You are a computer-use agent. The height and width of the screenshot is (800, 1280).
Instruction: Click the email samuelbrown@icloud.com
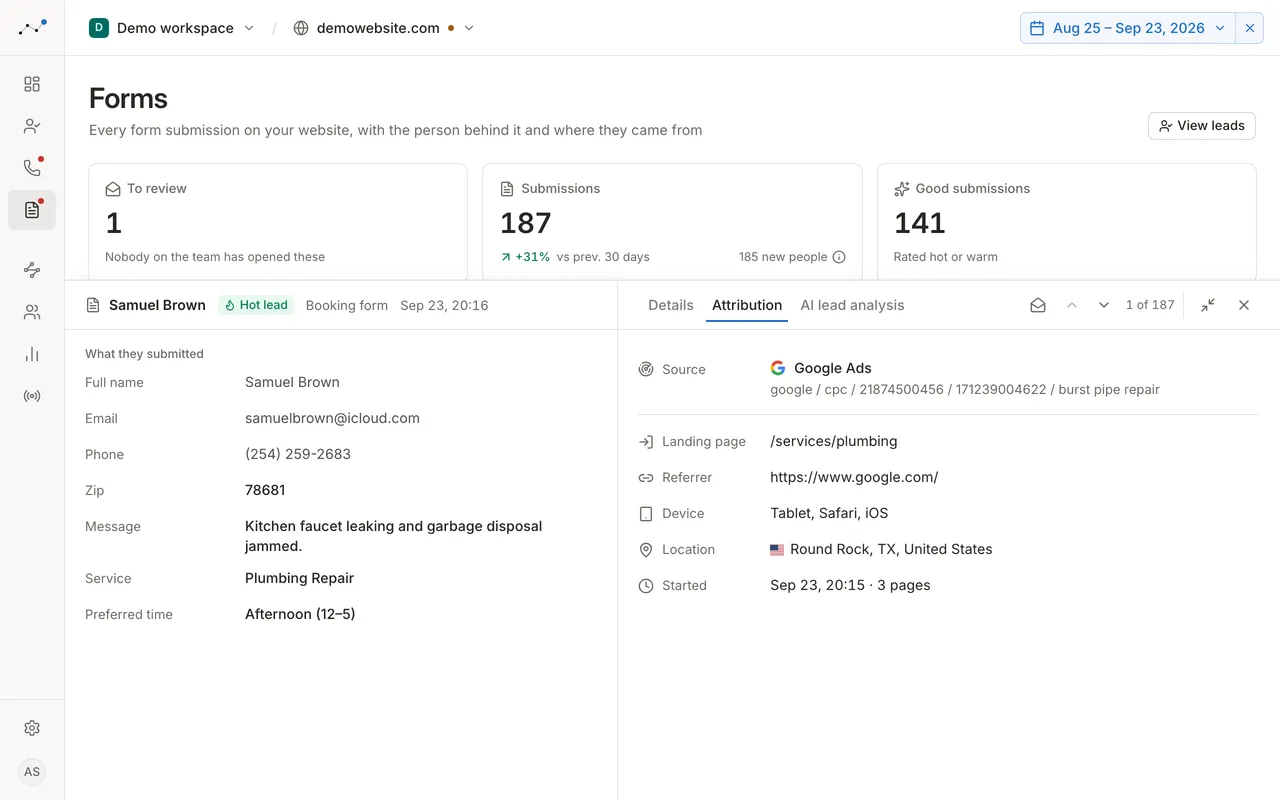(x=332, y=418)
